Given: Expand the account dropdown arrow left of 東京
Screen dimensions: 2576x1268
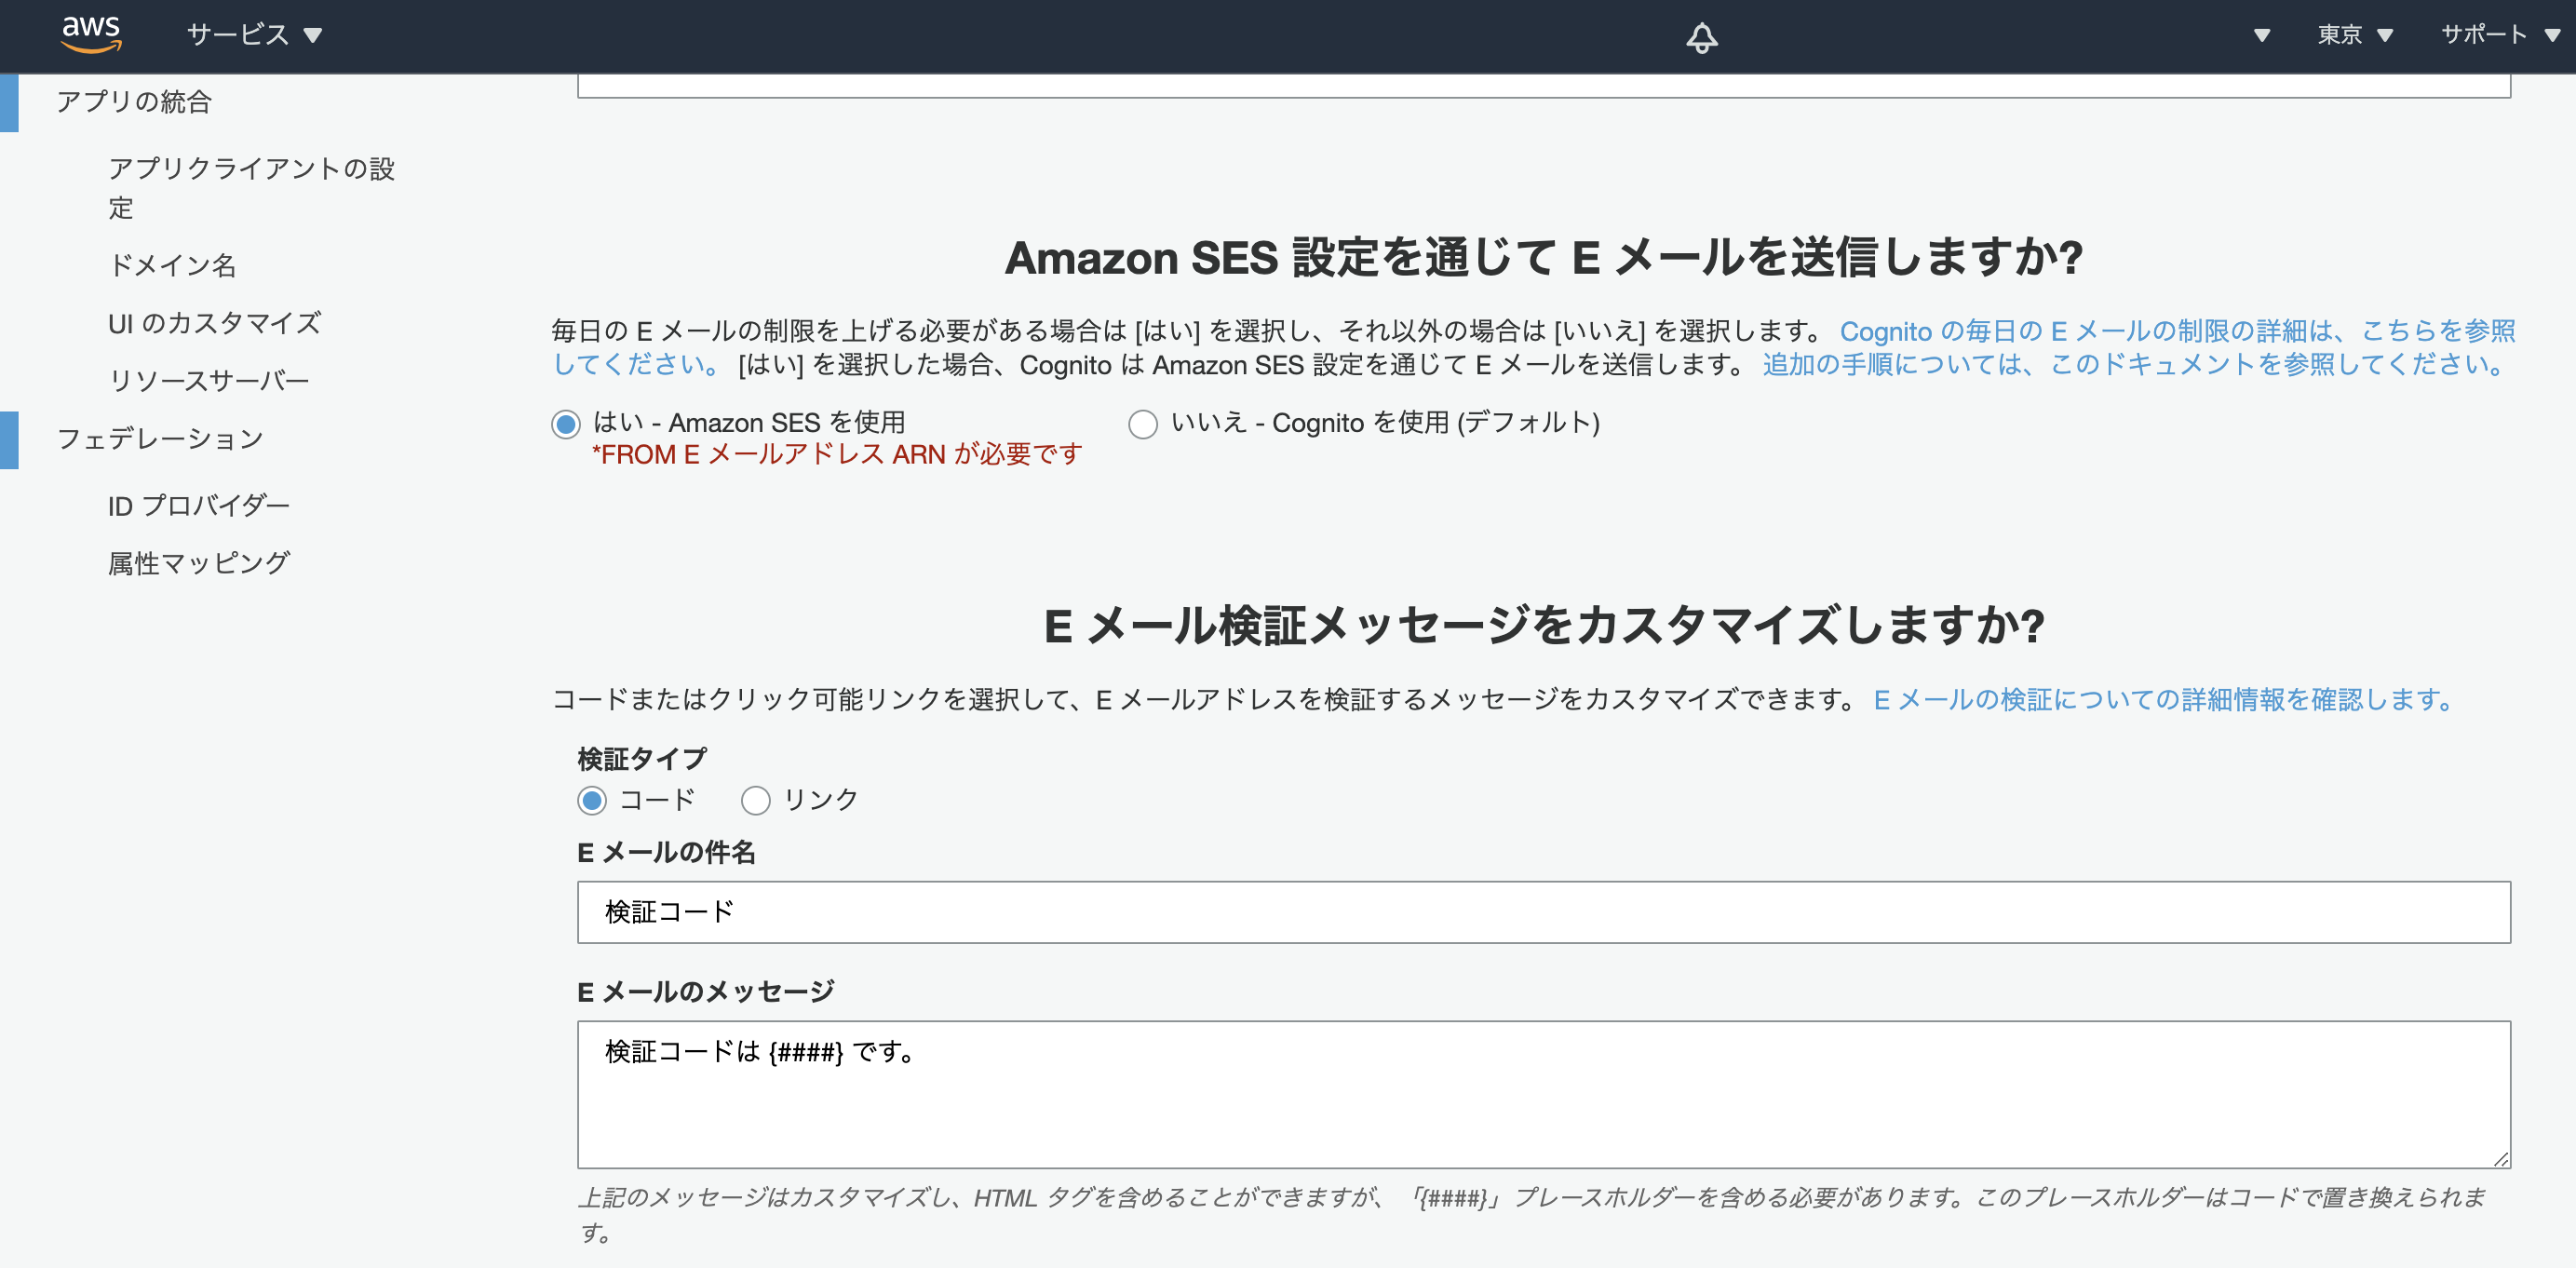Looking at the screenshot, I should (2261, 36).
